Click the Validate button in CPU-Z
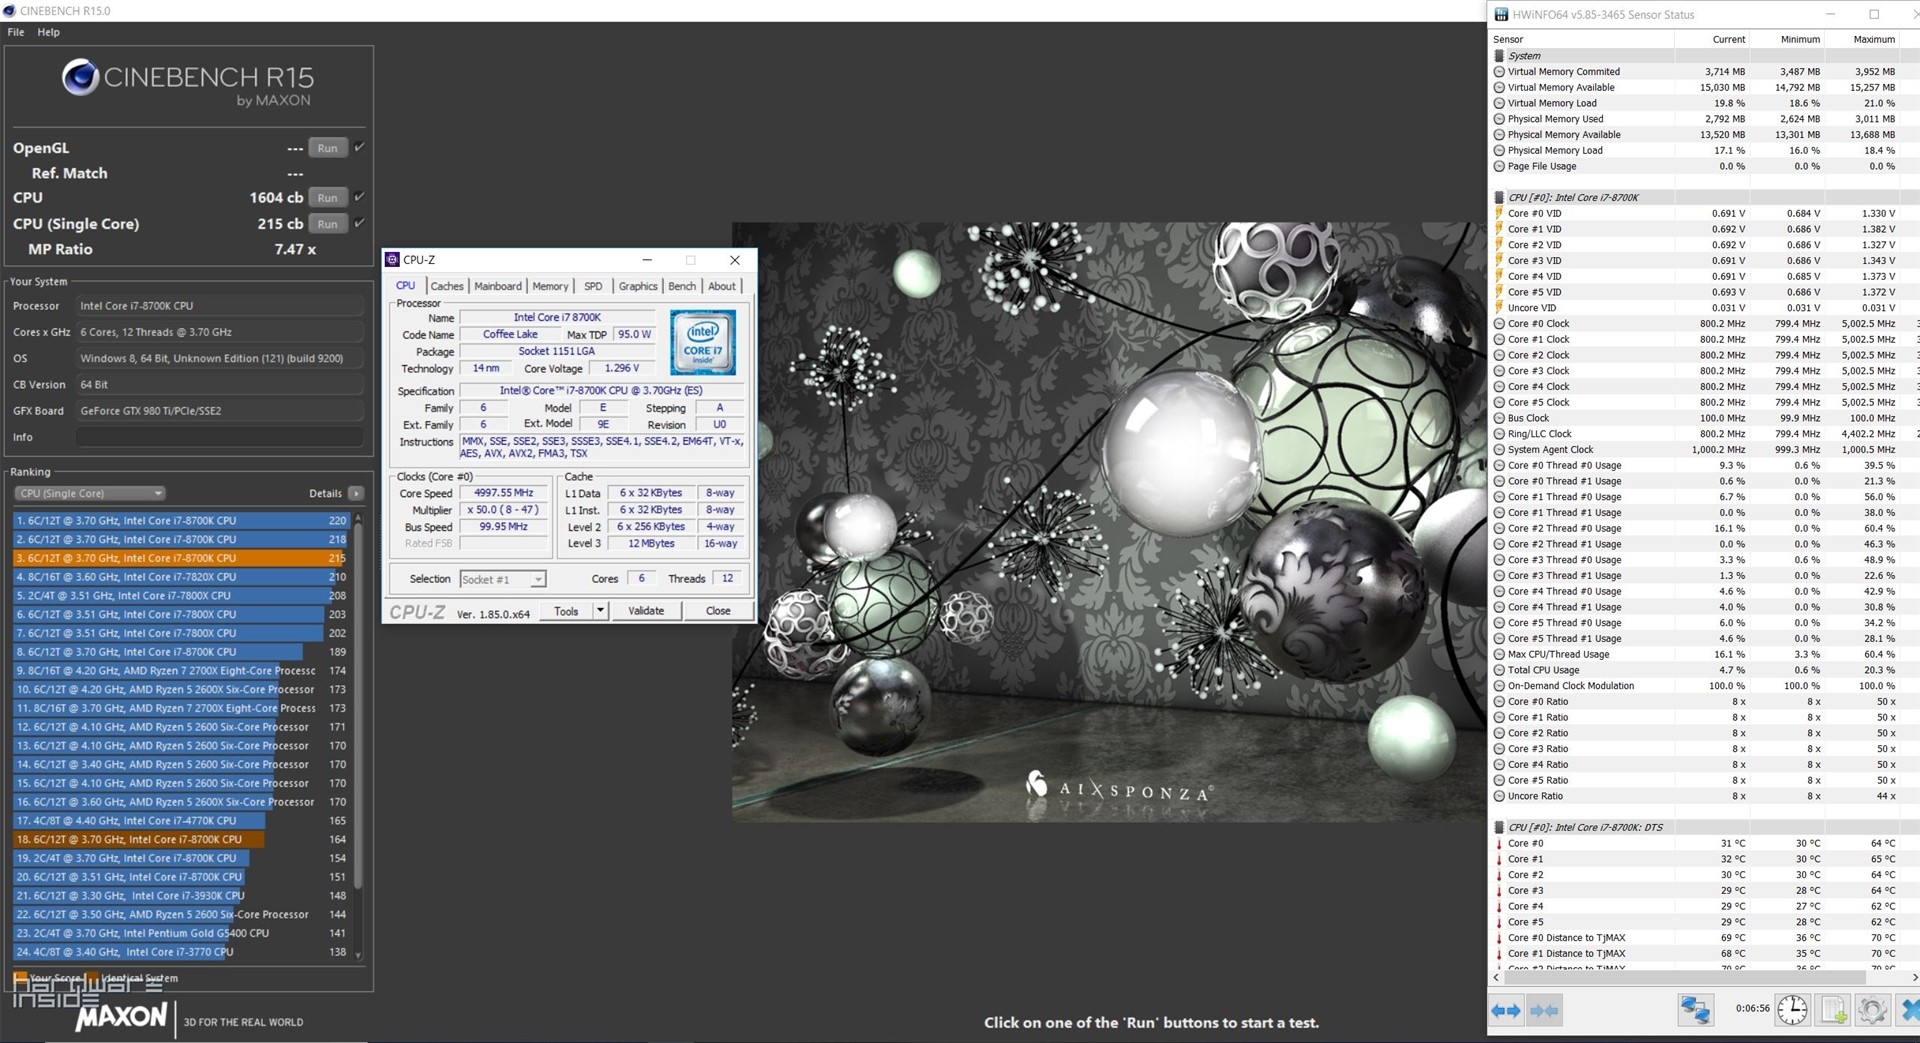This screenshot has width=1920, height=1043. [646, 611]
